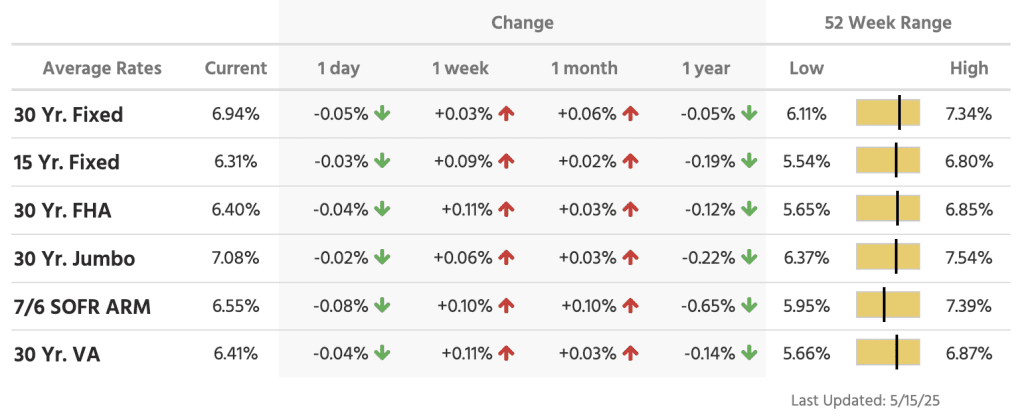
Task: Click the red up arrow for 30 Yr. Fixed 1 month
Action: click(x=630, y=114)
